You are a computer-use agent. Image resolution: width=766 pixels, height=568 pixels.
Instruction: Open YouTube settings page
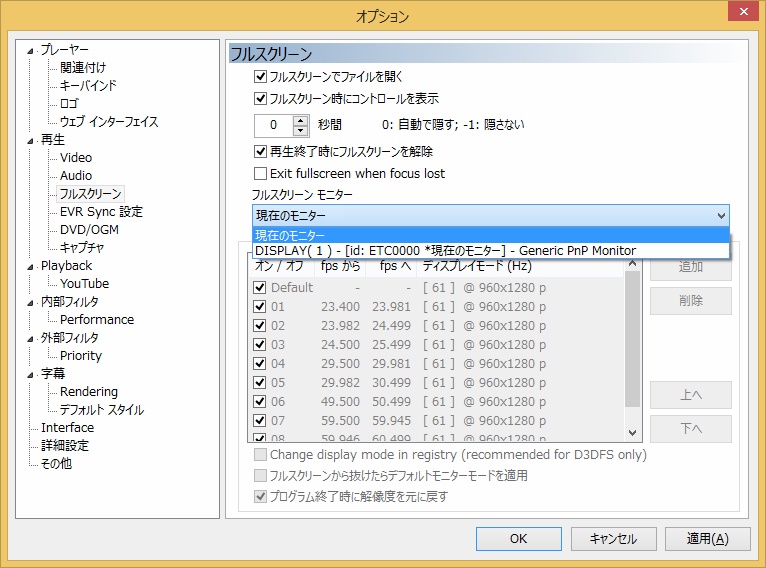pos(84,283)
